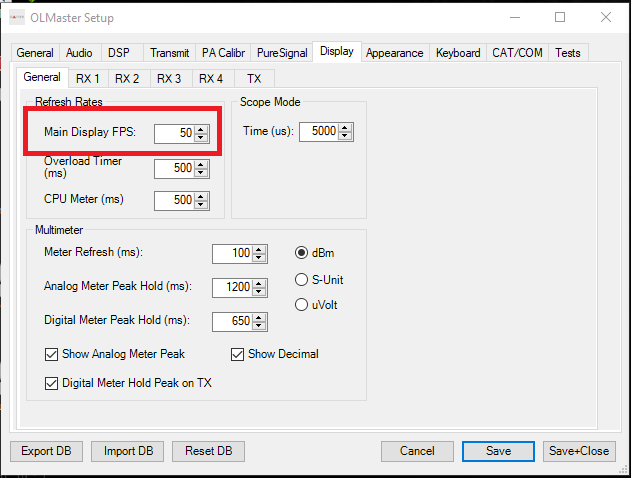Screen dimensions: 631x478
Task: Maximize the OLMaster Setup window
Action: pos(560,17)
